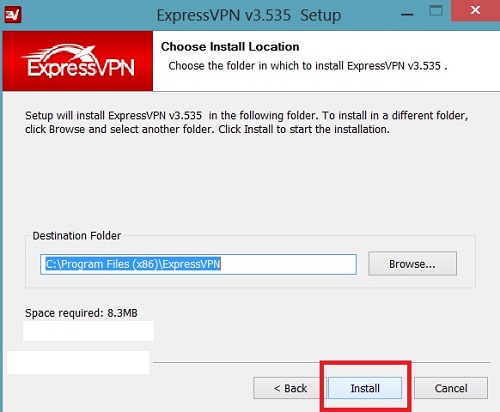This screenshot has height=412, width=500.
Task: Click the ExpressVPN icon in title bar
Action: [13, 15]
